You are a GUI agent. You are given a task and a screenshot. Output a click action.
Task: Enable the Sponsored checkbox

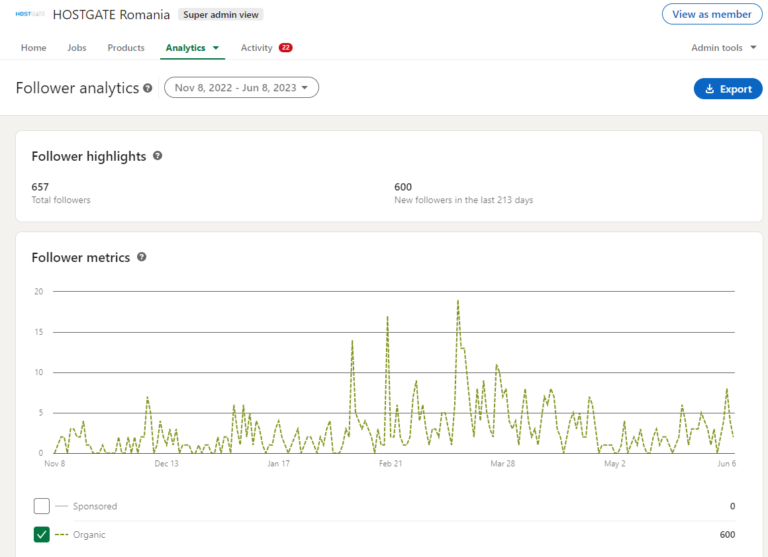click(41, 506)
